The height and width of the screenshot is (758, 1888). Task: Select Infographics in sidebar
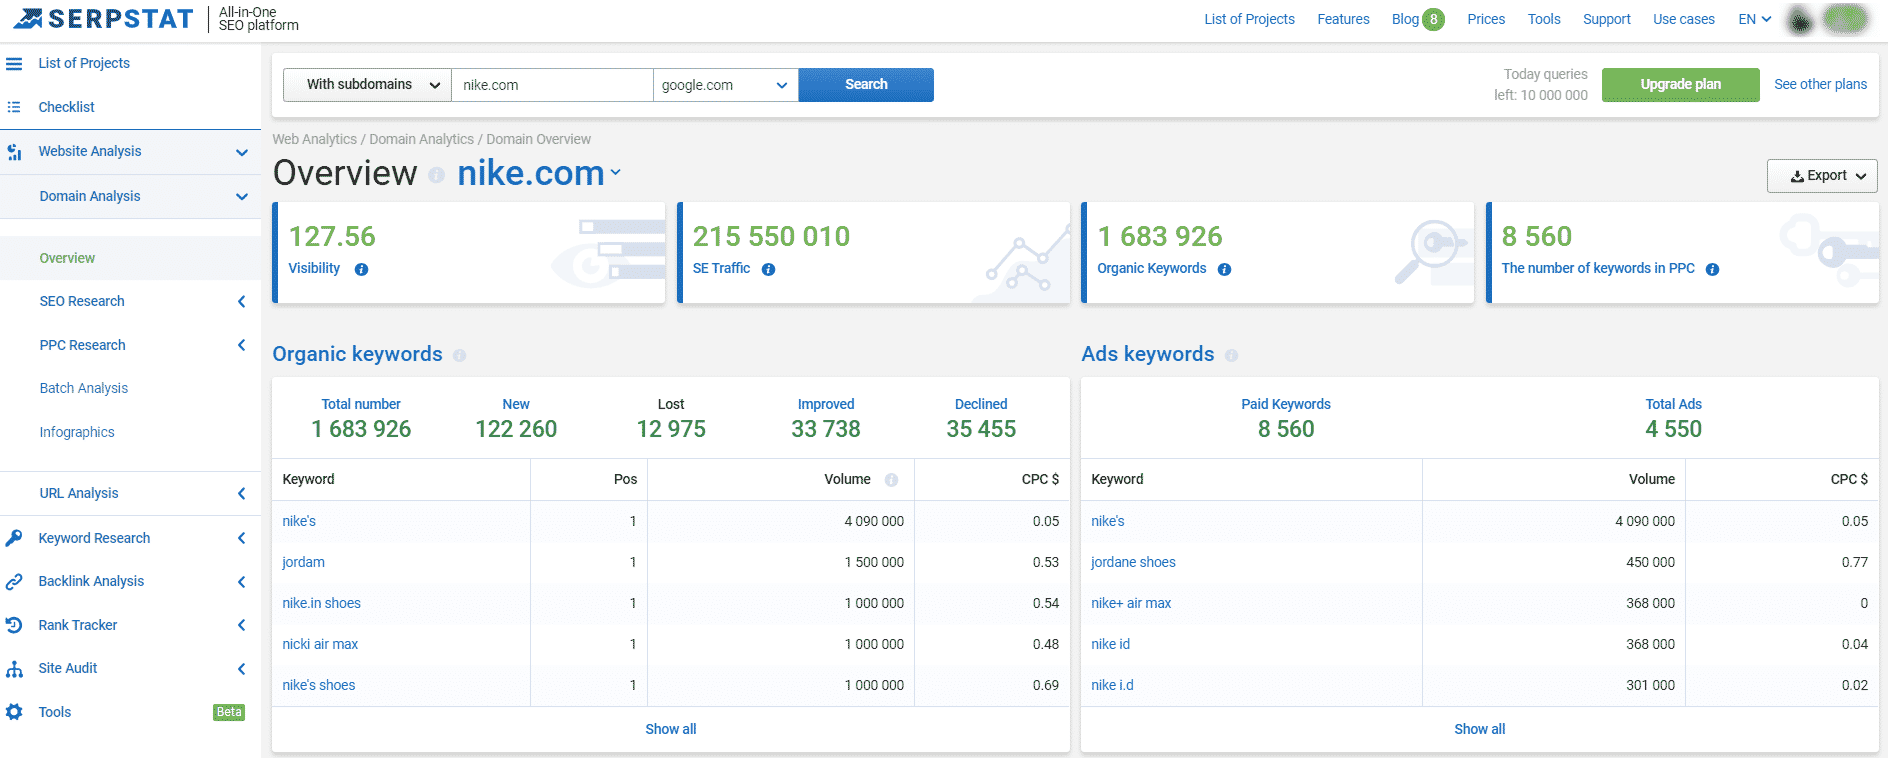coord(77,432)
